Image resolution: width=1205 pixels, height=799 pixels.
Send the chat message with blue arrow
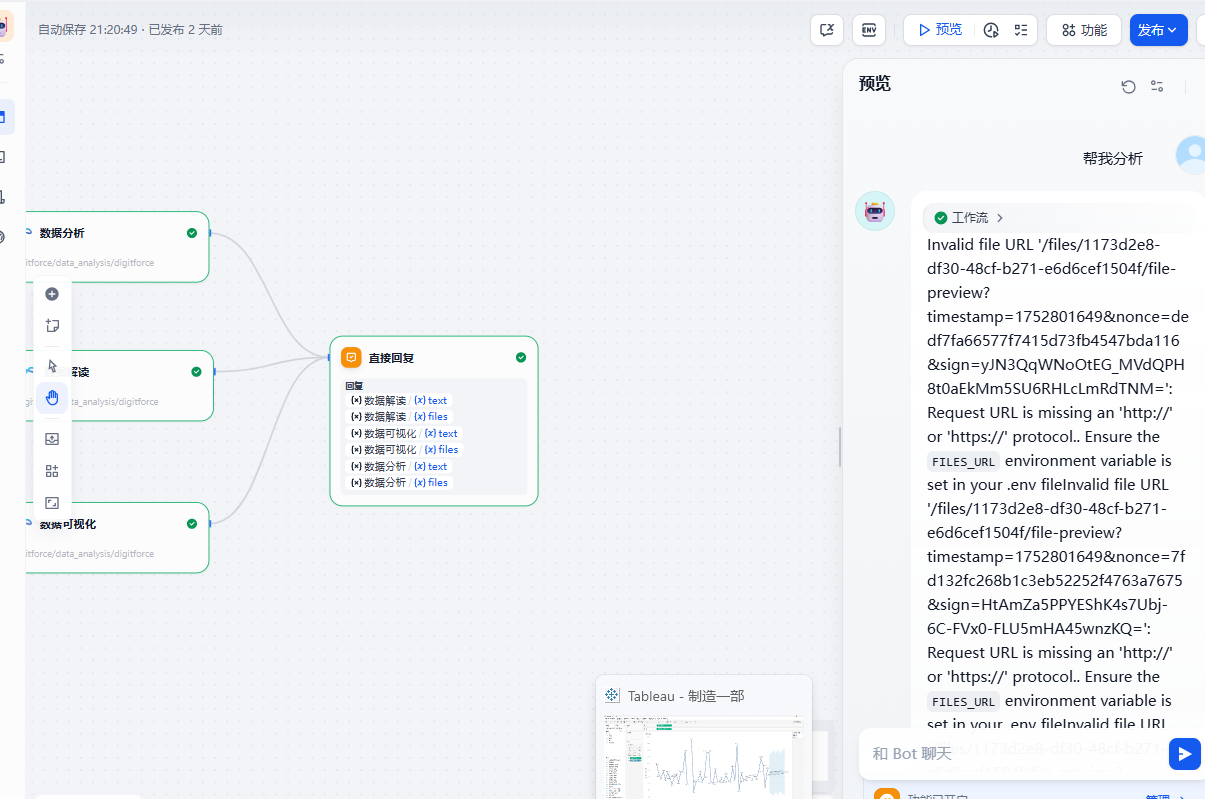tap(1184, 753)
